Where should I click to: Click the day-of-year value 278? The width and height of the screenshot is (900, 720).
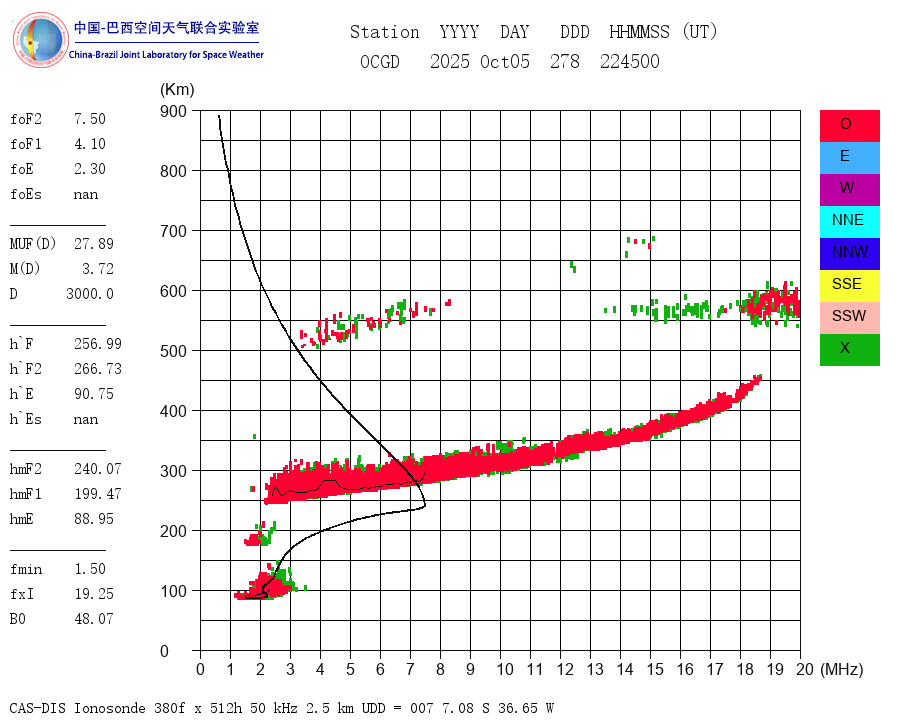[565, 61]
